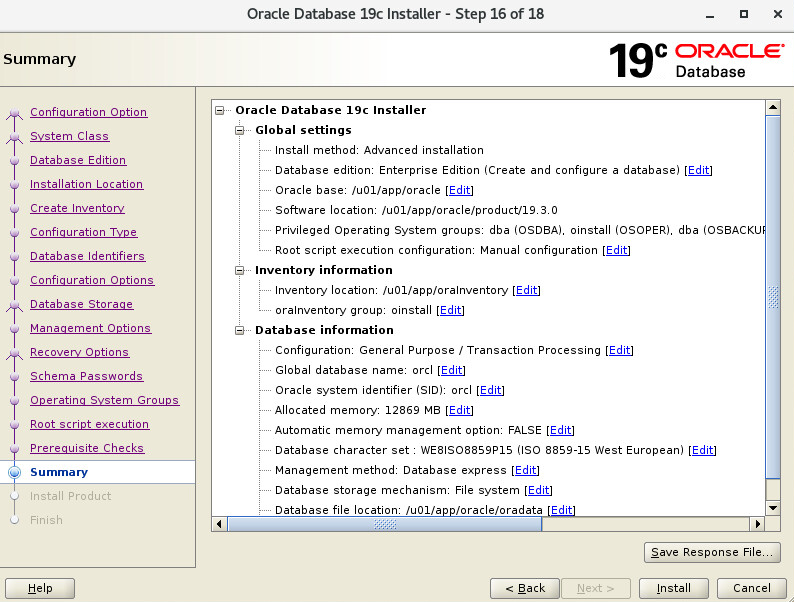This screenshot has width=794, height=602.
Task: Click the horizontal scrollbar left arrow
Action: click(219, 524)
